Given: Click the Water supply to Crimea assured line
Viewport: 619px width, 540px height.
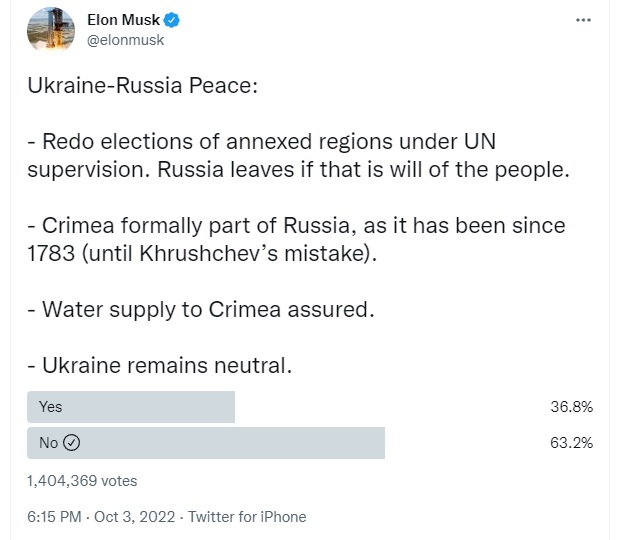Looking at the screenshot, I should 201,309.
